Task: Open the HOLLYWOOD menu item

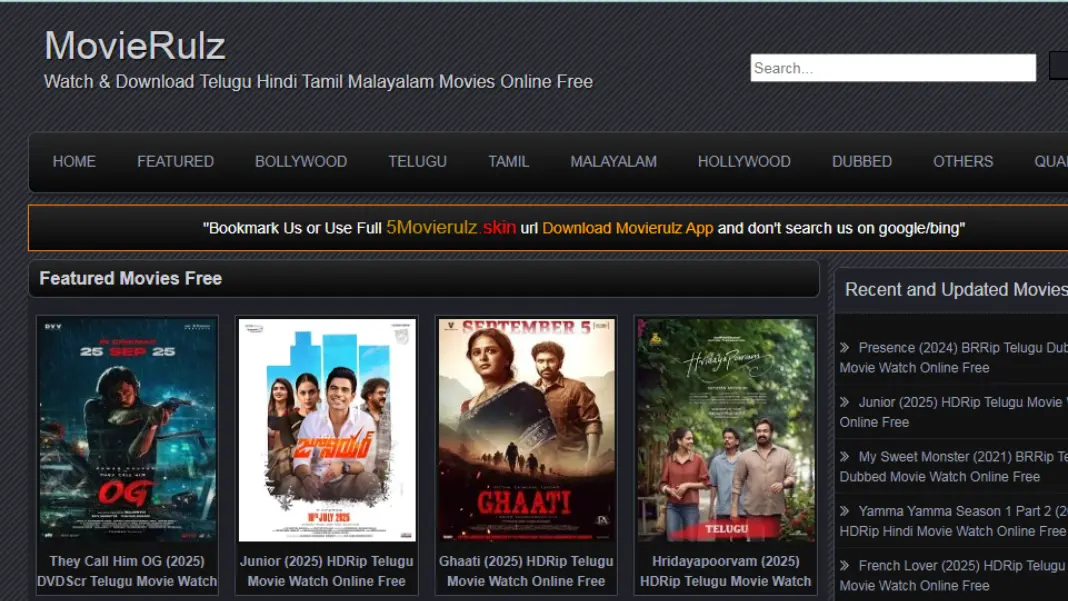Action: [x=744, y=161]
